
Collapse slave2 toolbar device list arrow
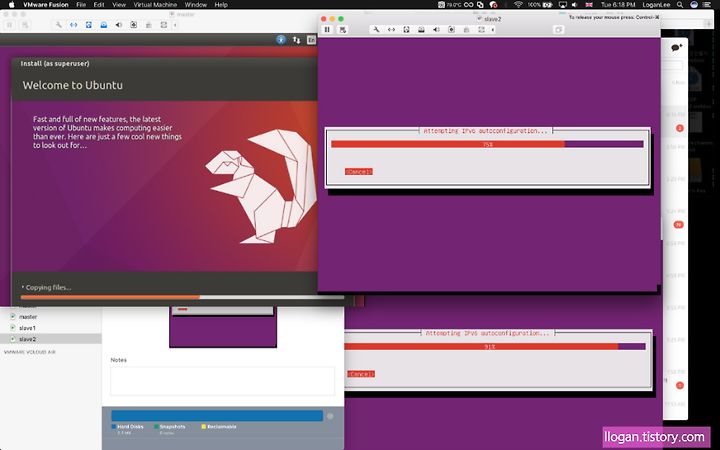493,29
